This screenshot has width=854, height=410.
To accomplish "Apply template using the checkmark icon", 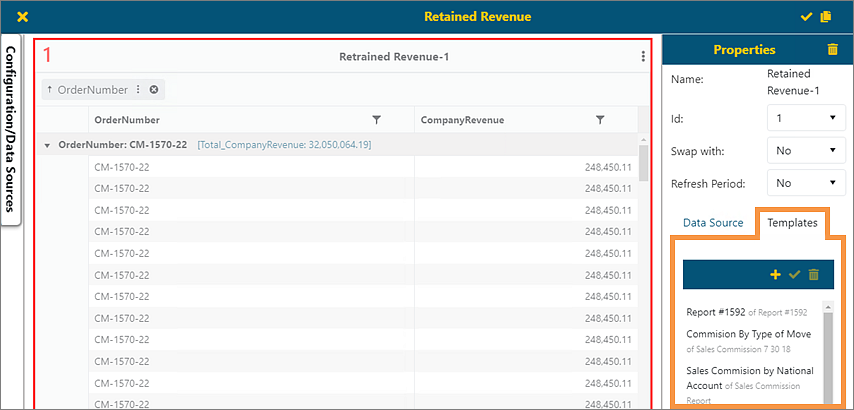I will tap(794, 275).
